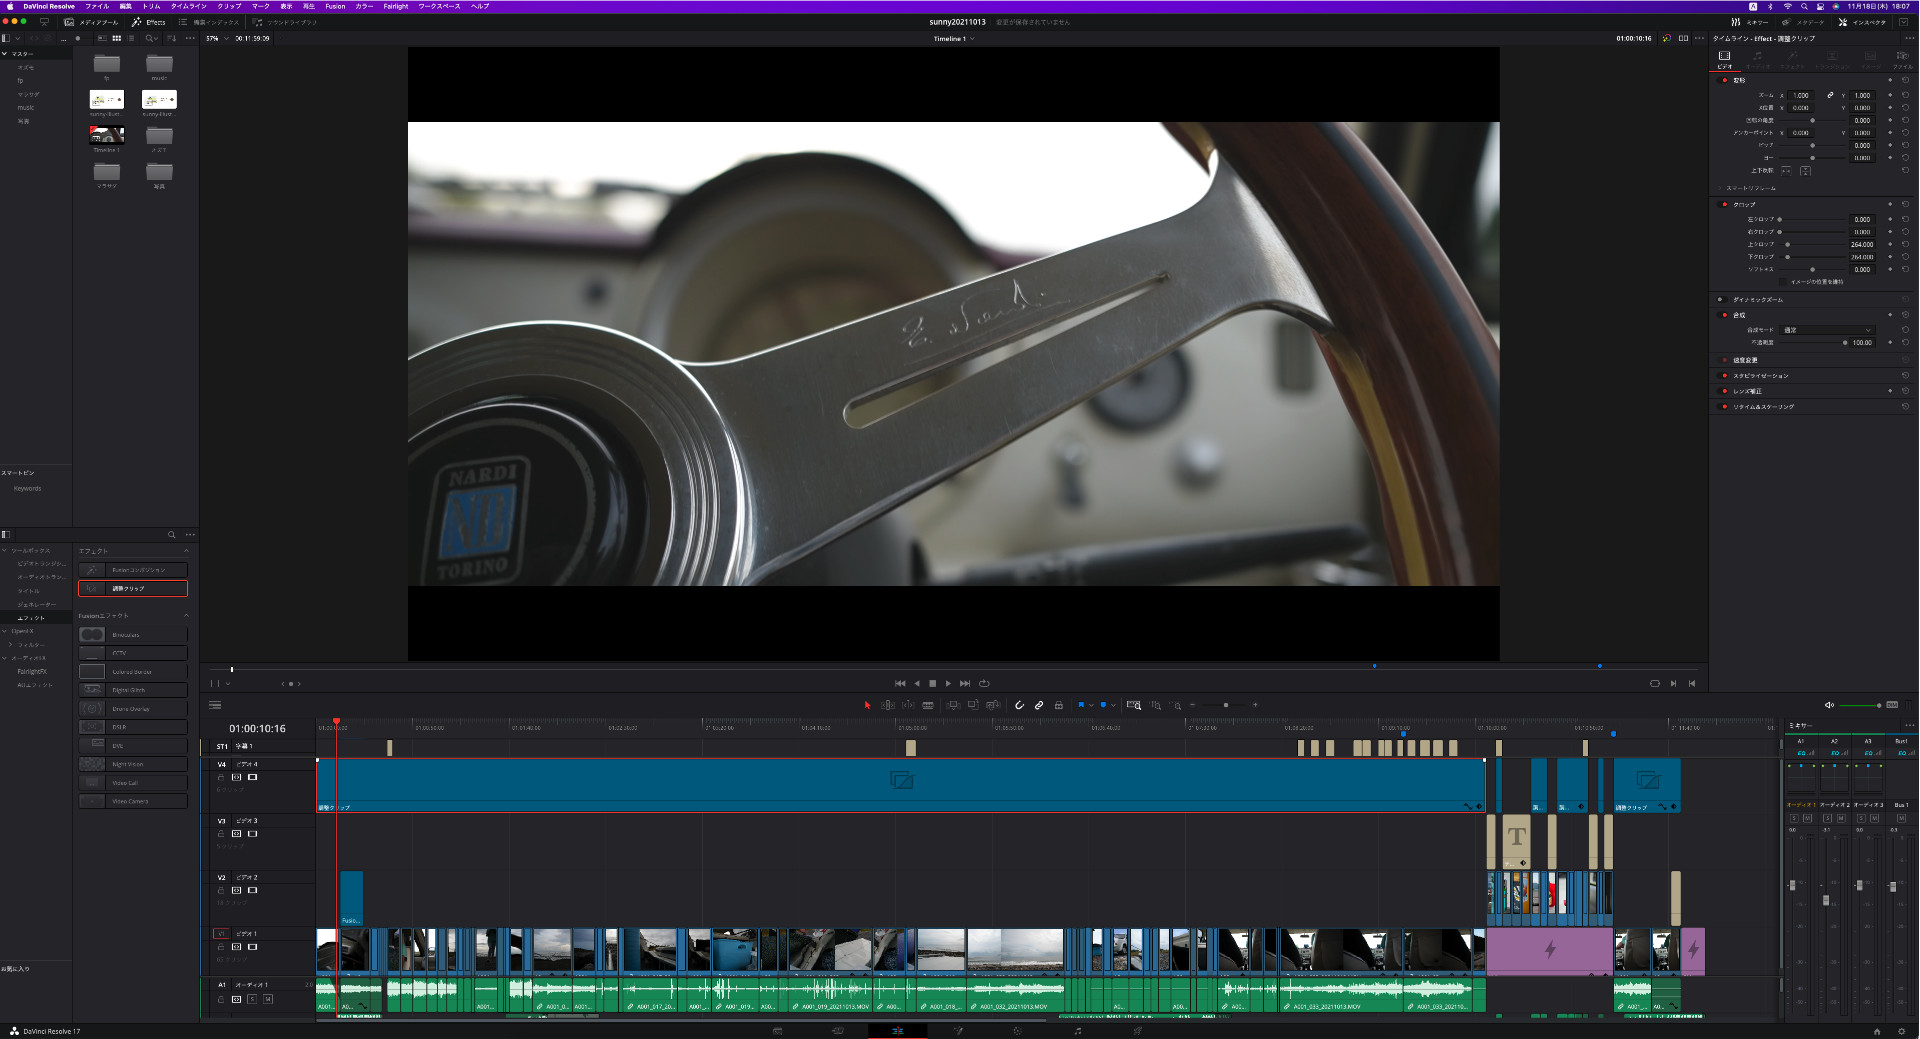Click the linked selection chain icon
The width and height of the screenshot is (1920, 1039).
click(x=1039, y=705)
